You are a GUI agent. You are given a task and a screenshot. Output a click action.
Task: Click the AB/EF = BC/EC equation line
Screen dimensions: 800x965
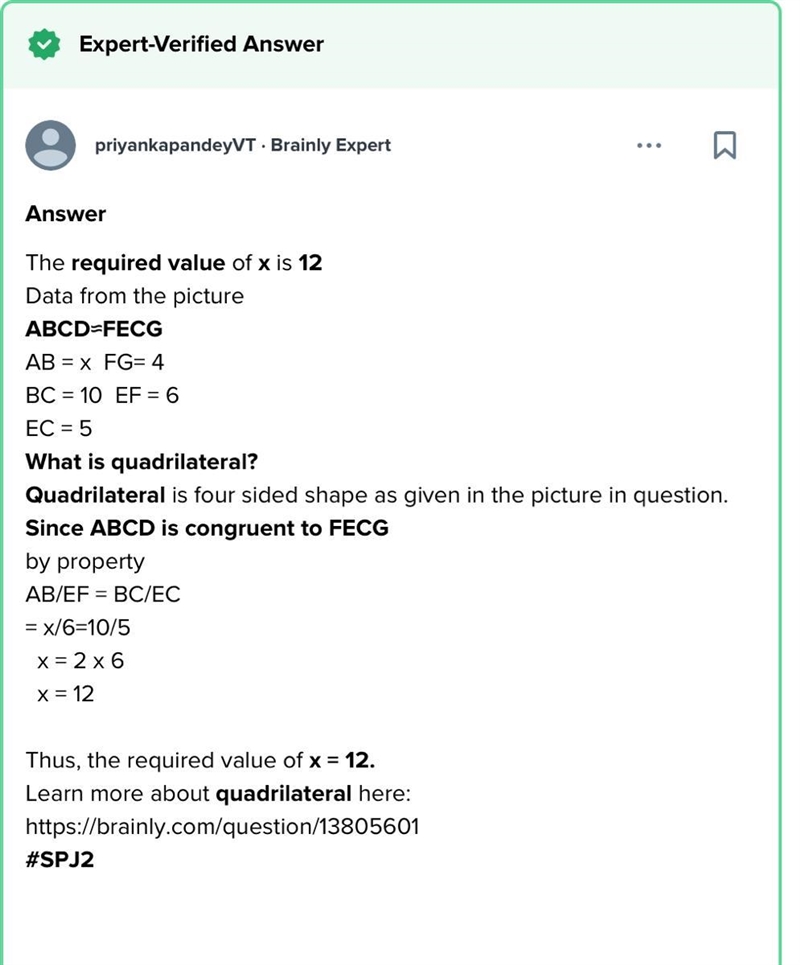[103, 595]
